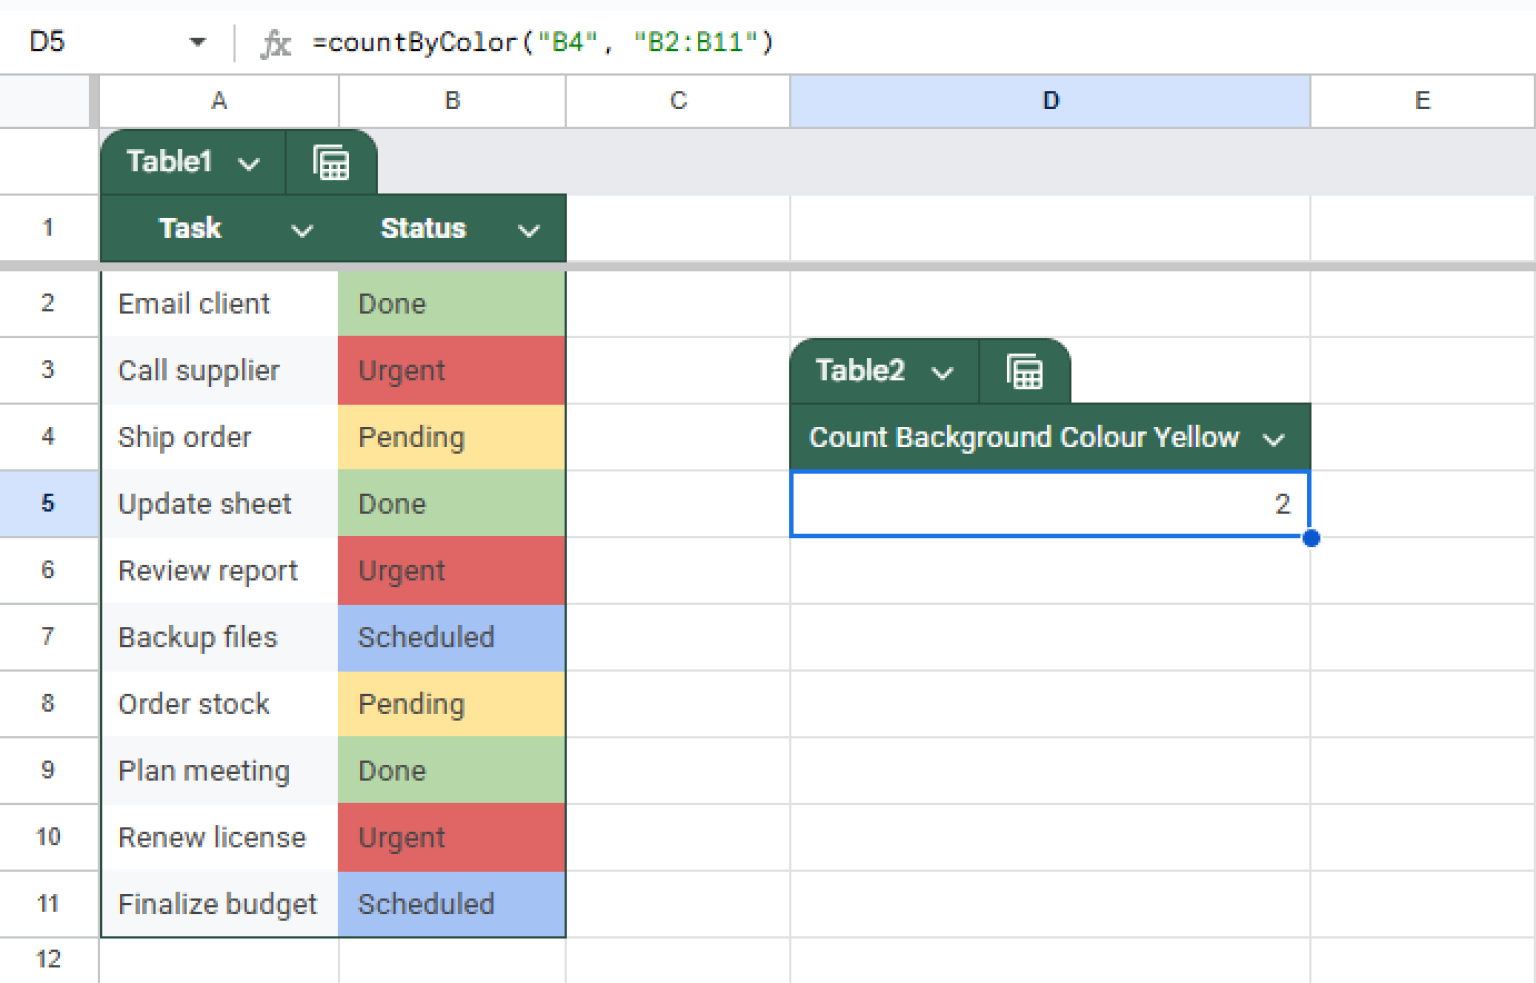Click the fx functions icon

(x=275, y=42)
